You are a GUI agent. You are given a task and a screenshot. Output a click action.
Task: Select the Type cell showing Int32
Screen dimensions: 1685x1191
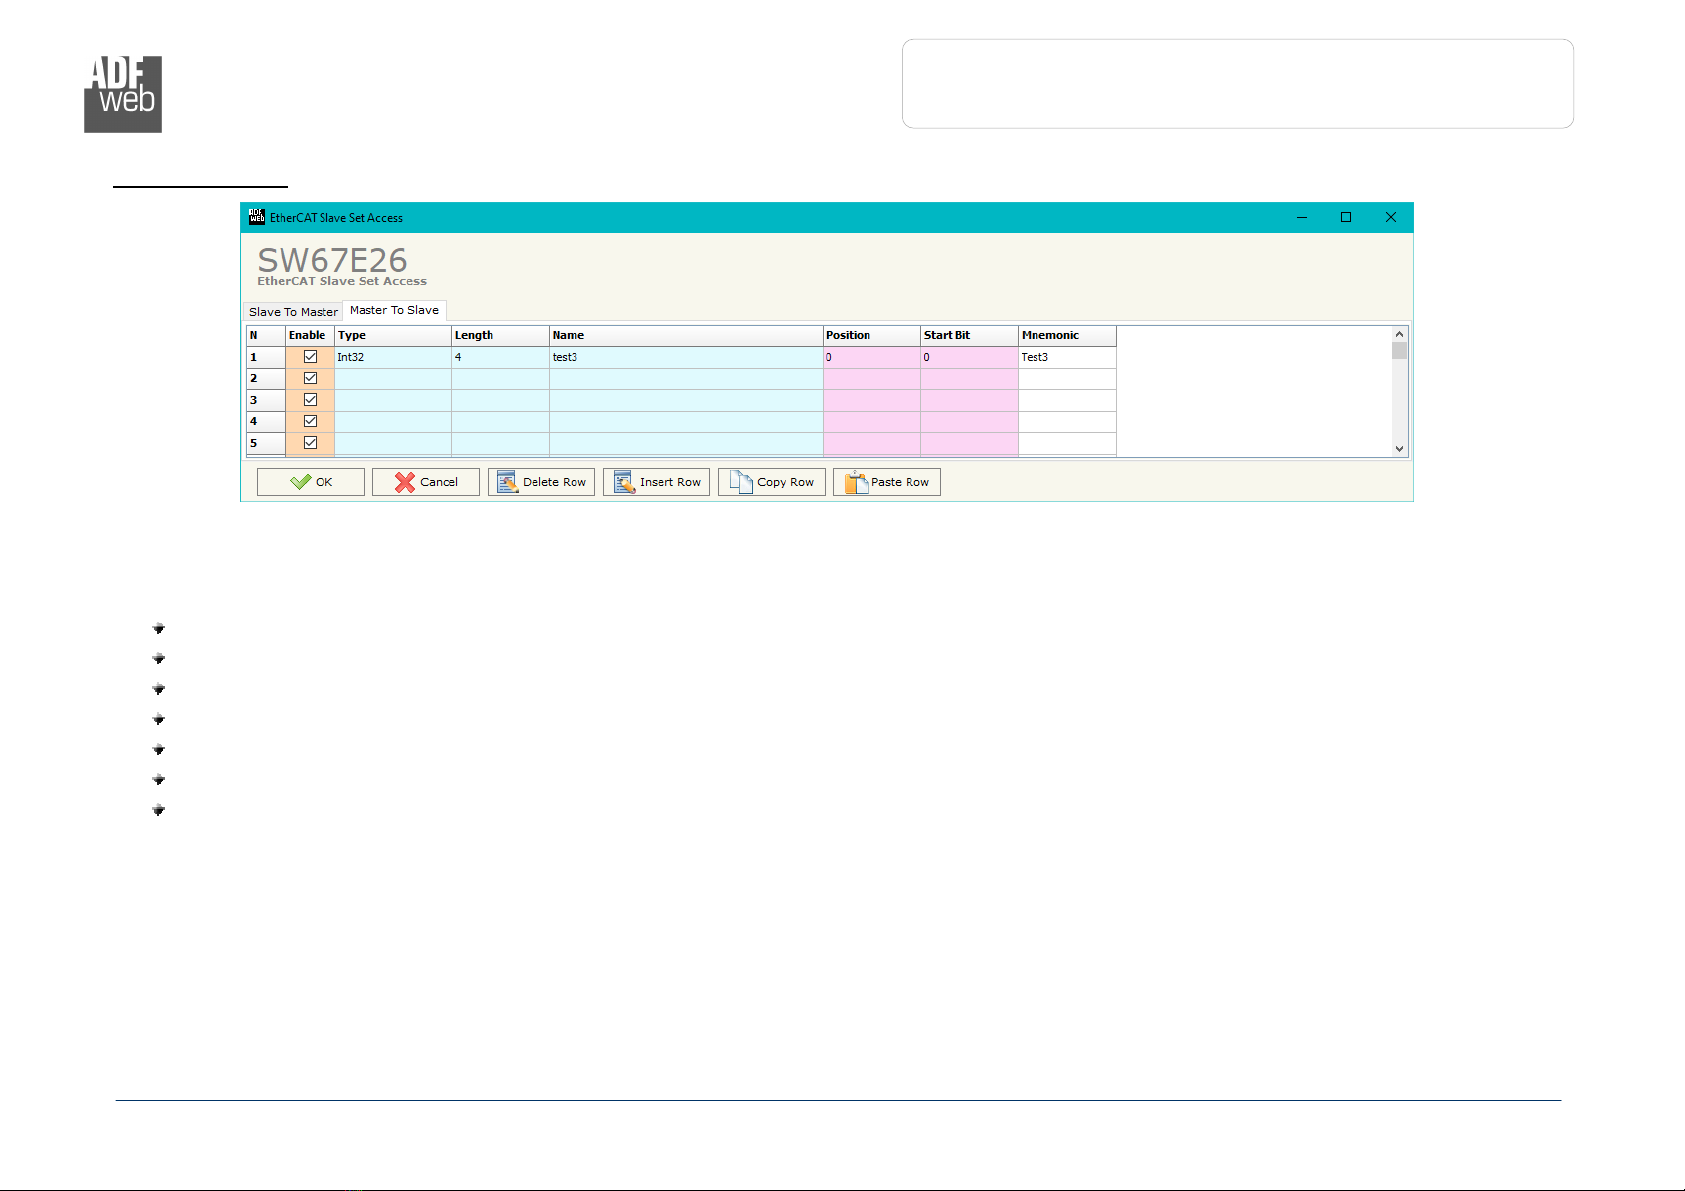coord(393,357)
